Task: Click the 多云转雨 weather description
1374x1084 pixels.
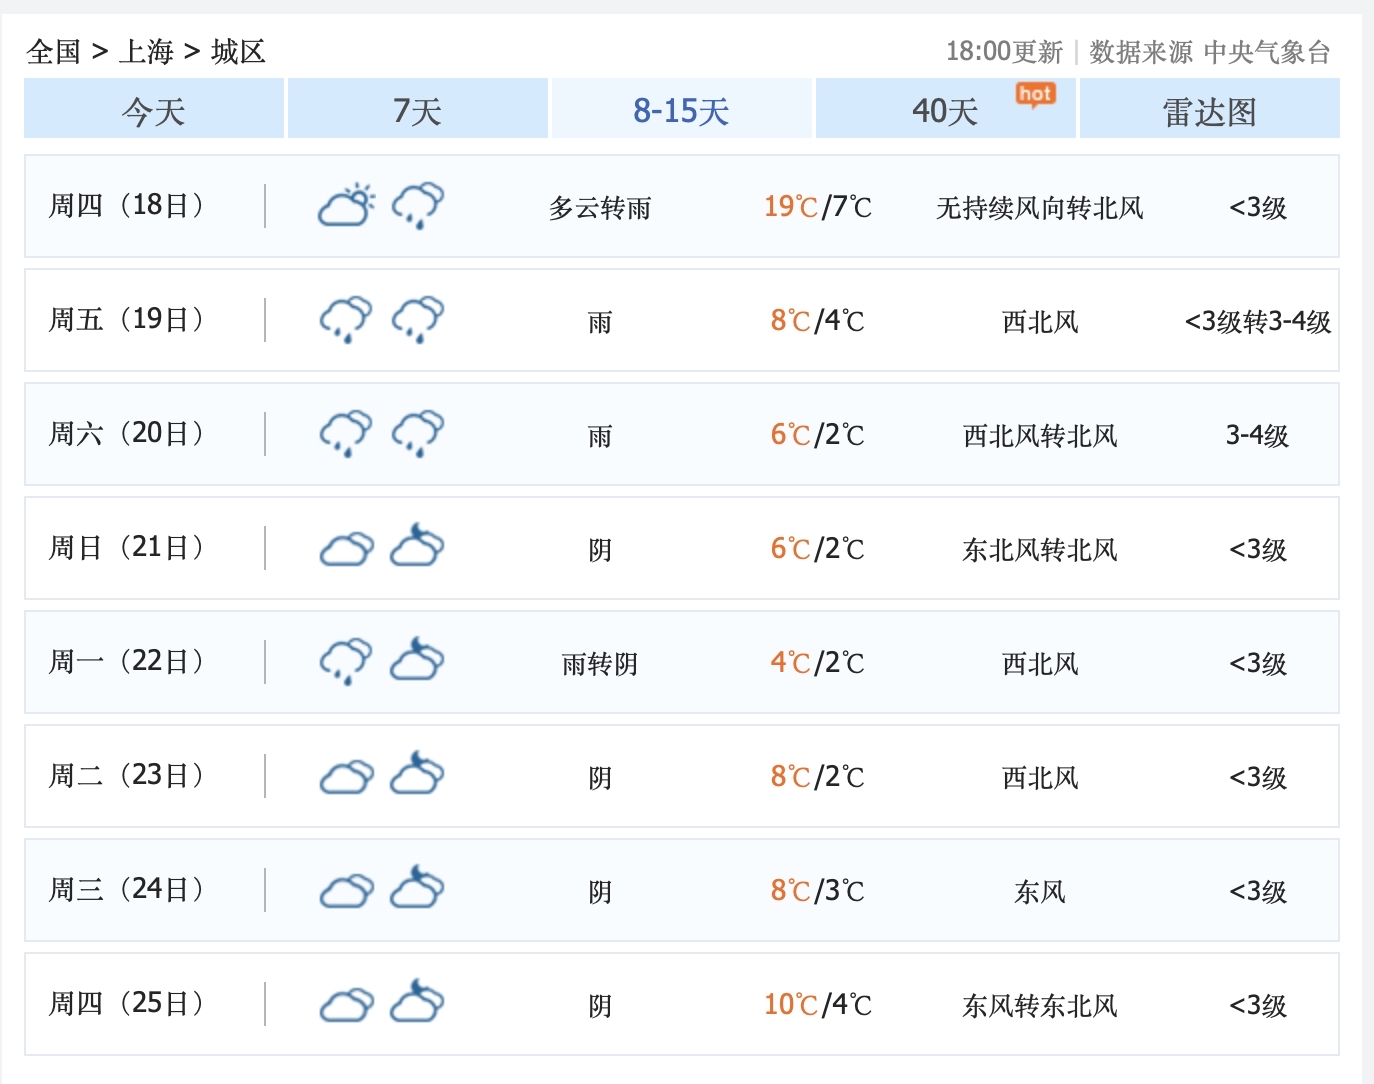Action: click(600, 208)
